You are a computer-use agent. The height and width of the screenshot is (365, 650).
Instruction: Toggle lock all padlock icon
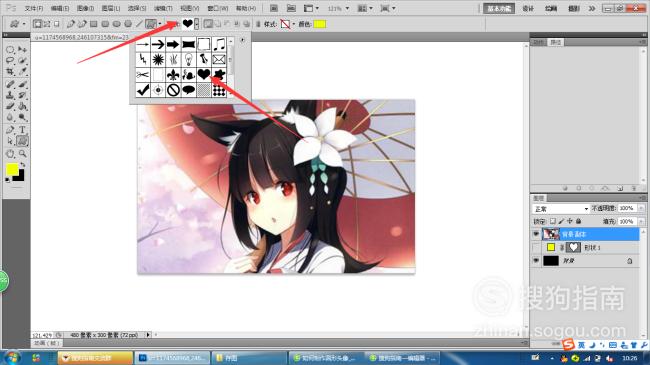tap(579, 221)
